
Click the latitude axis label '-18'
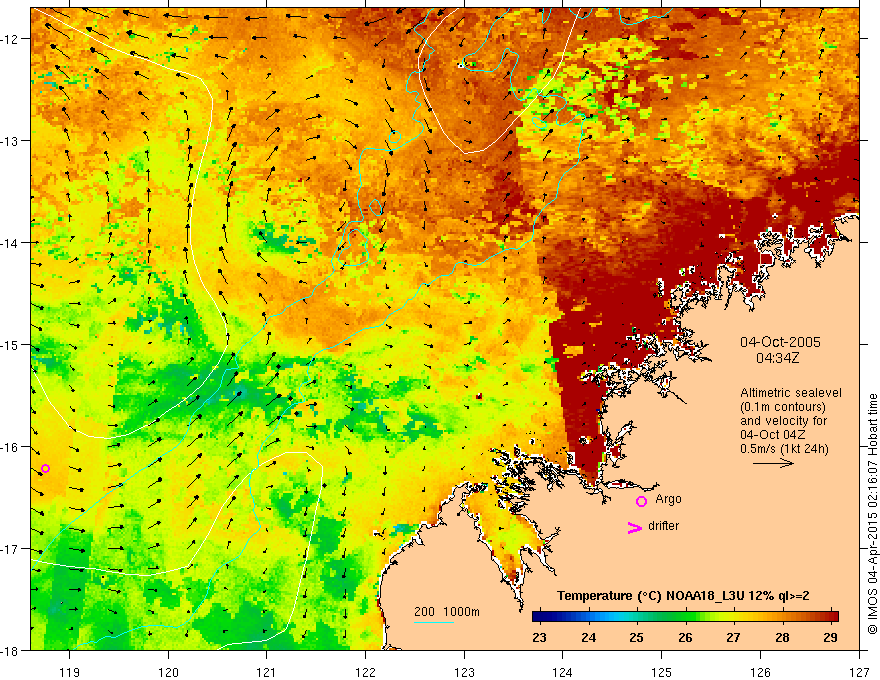point(11,651)
